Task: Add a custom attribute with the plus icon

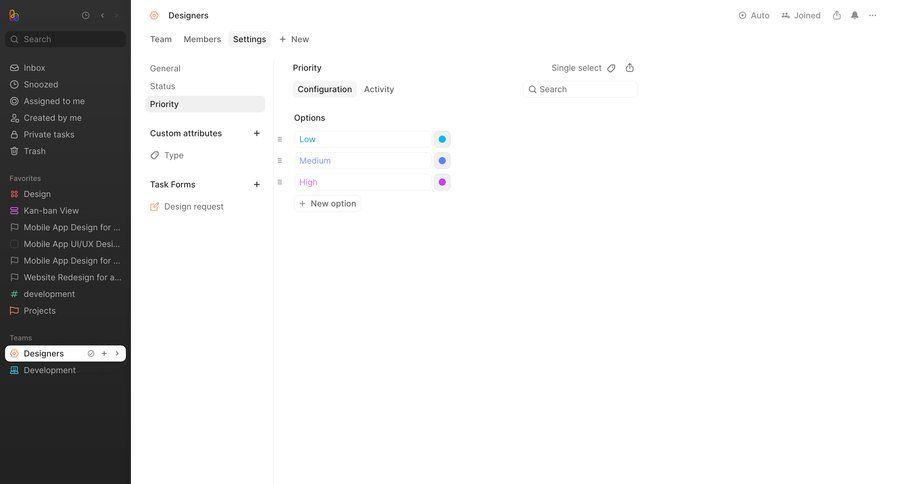Action: point(257,133)
